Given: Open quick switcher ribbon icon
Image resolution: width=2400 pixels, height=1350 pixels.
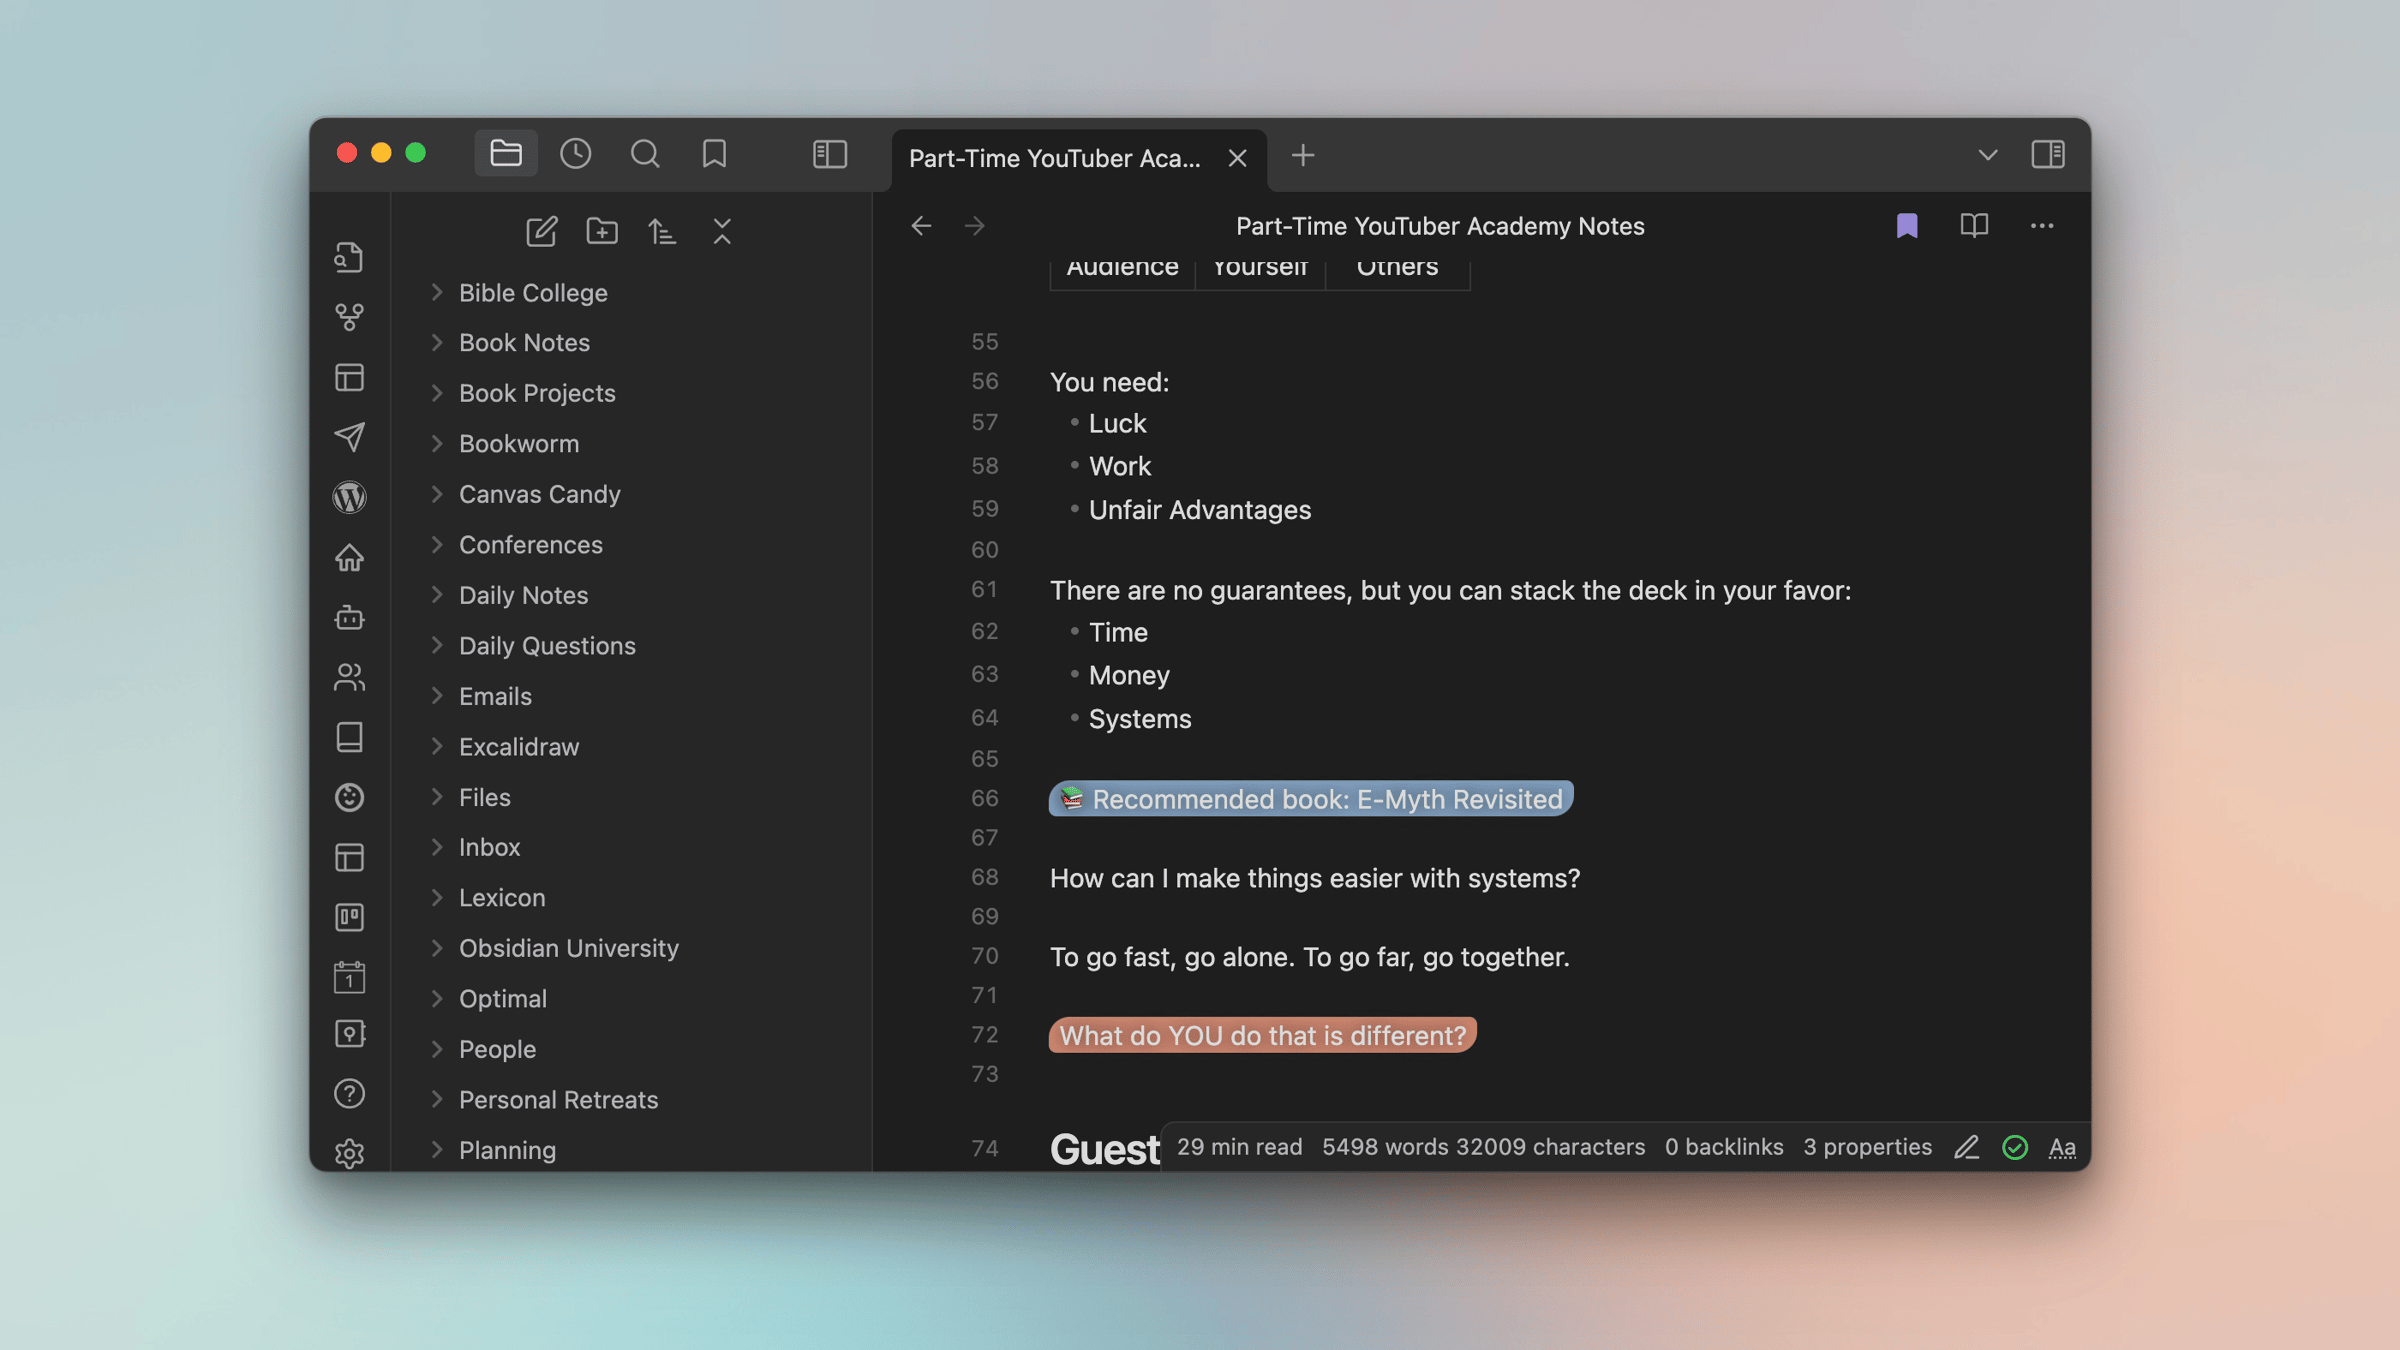Looking at the screenshot, I should (x=349, y=257).
